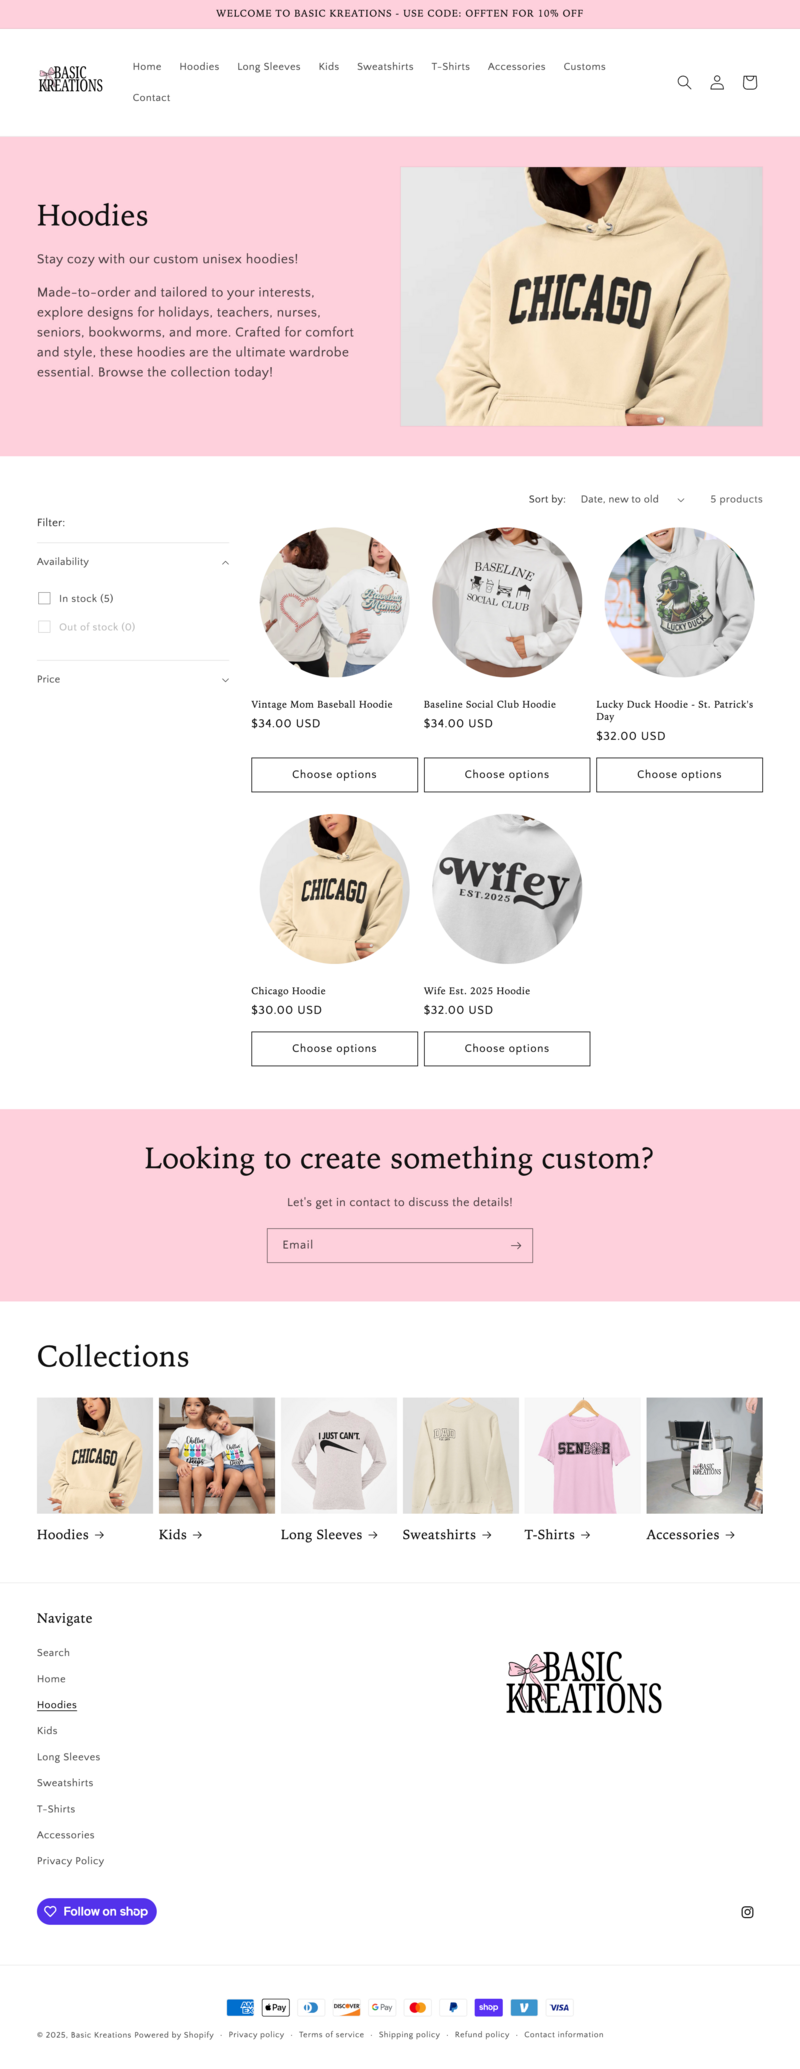Open the T-Shirts collection thumbnail
The width and height of the screenshot is (800, 2069).
click(x=582, y=1455)
